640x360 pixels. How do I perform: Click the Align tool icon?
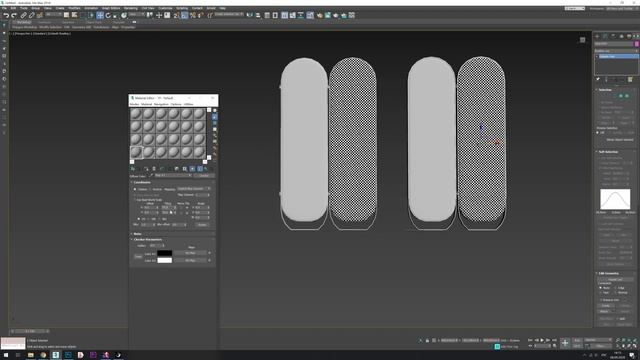[x=258, y=15]
